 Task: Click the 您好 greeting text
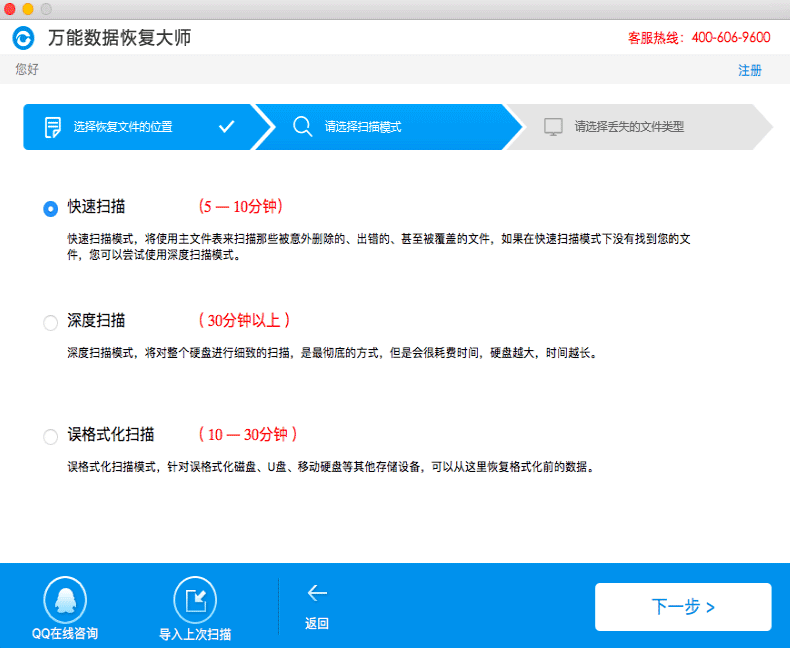[27, 69]
